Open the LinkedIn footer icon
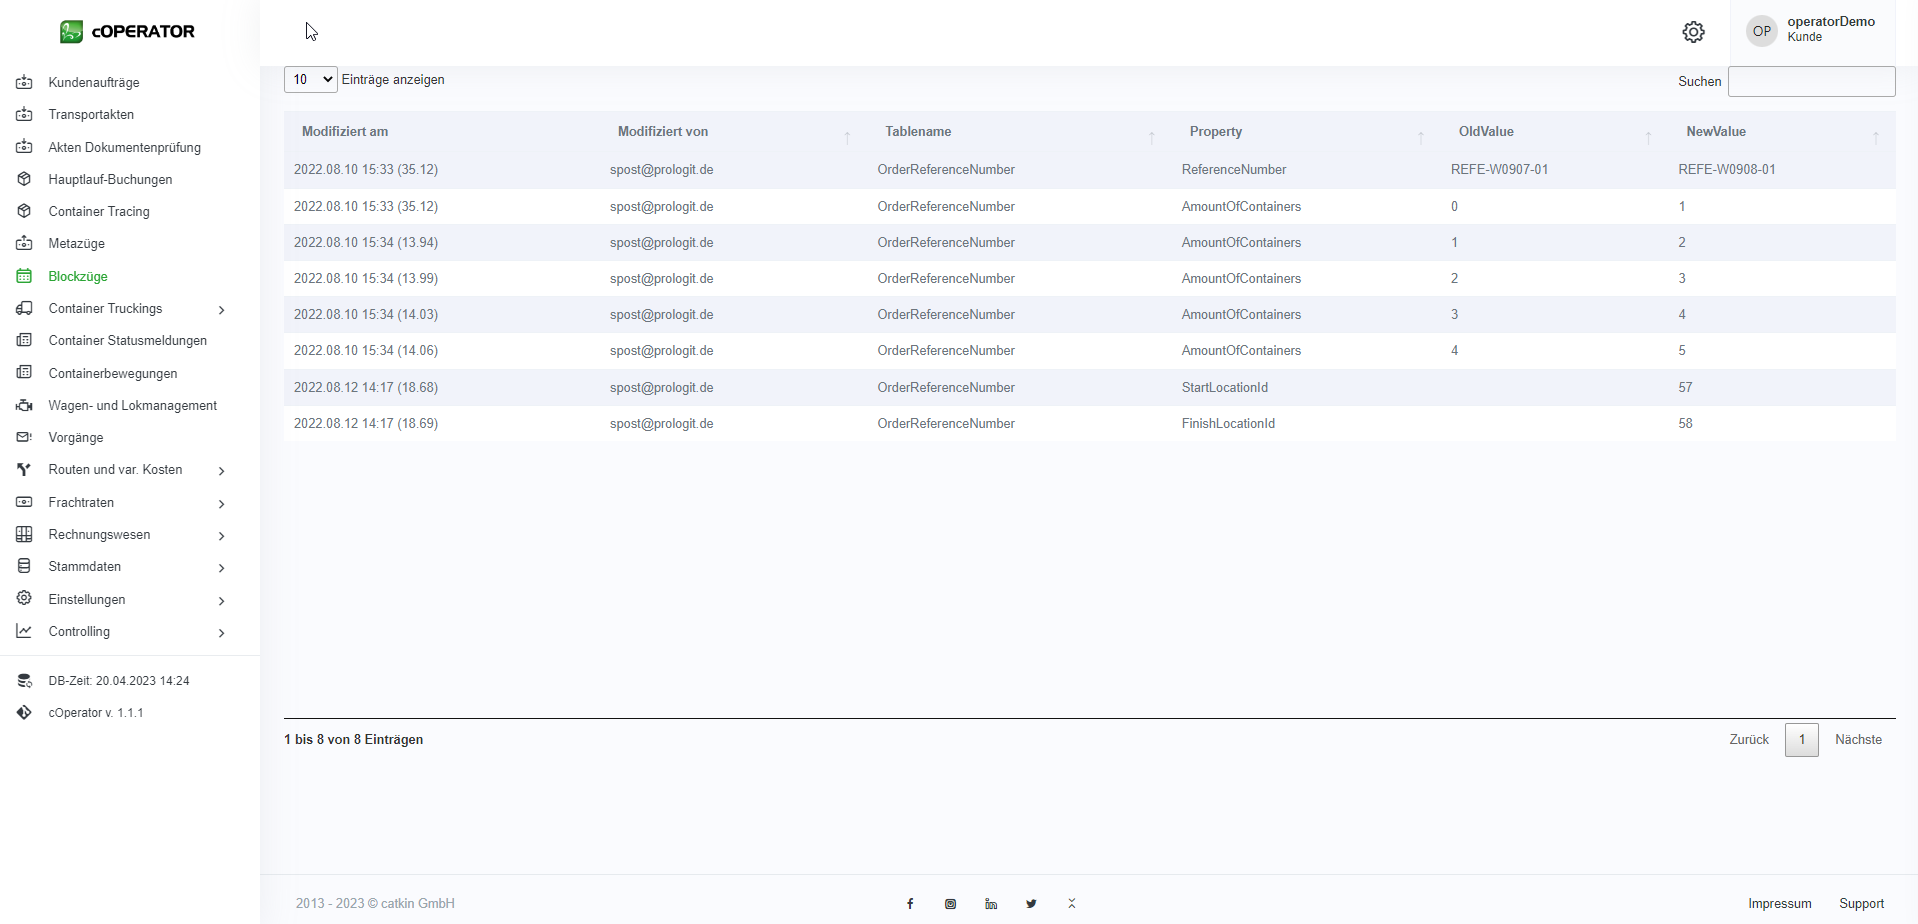This screenshot has height=924, width=1918. 991,904
